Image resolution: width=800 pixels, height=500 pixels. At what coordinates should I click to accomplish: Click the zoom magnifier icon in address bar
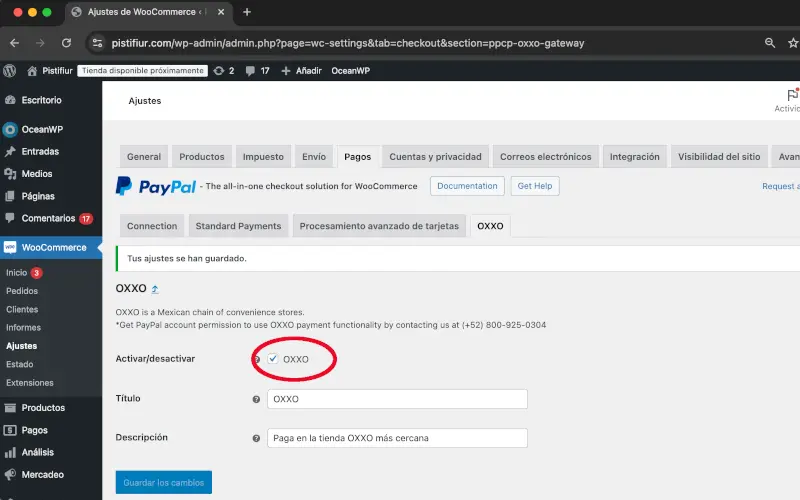coord(770,43)
